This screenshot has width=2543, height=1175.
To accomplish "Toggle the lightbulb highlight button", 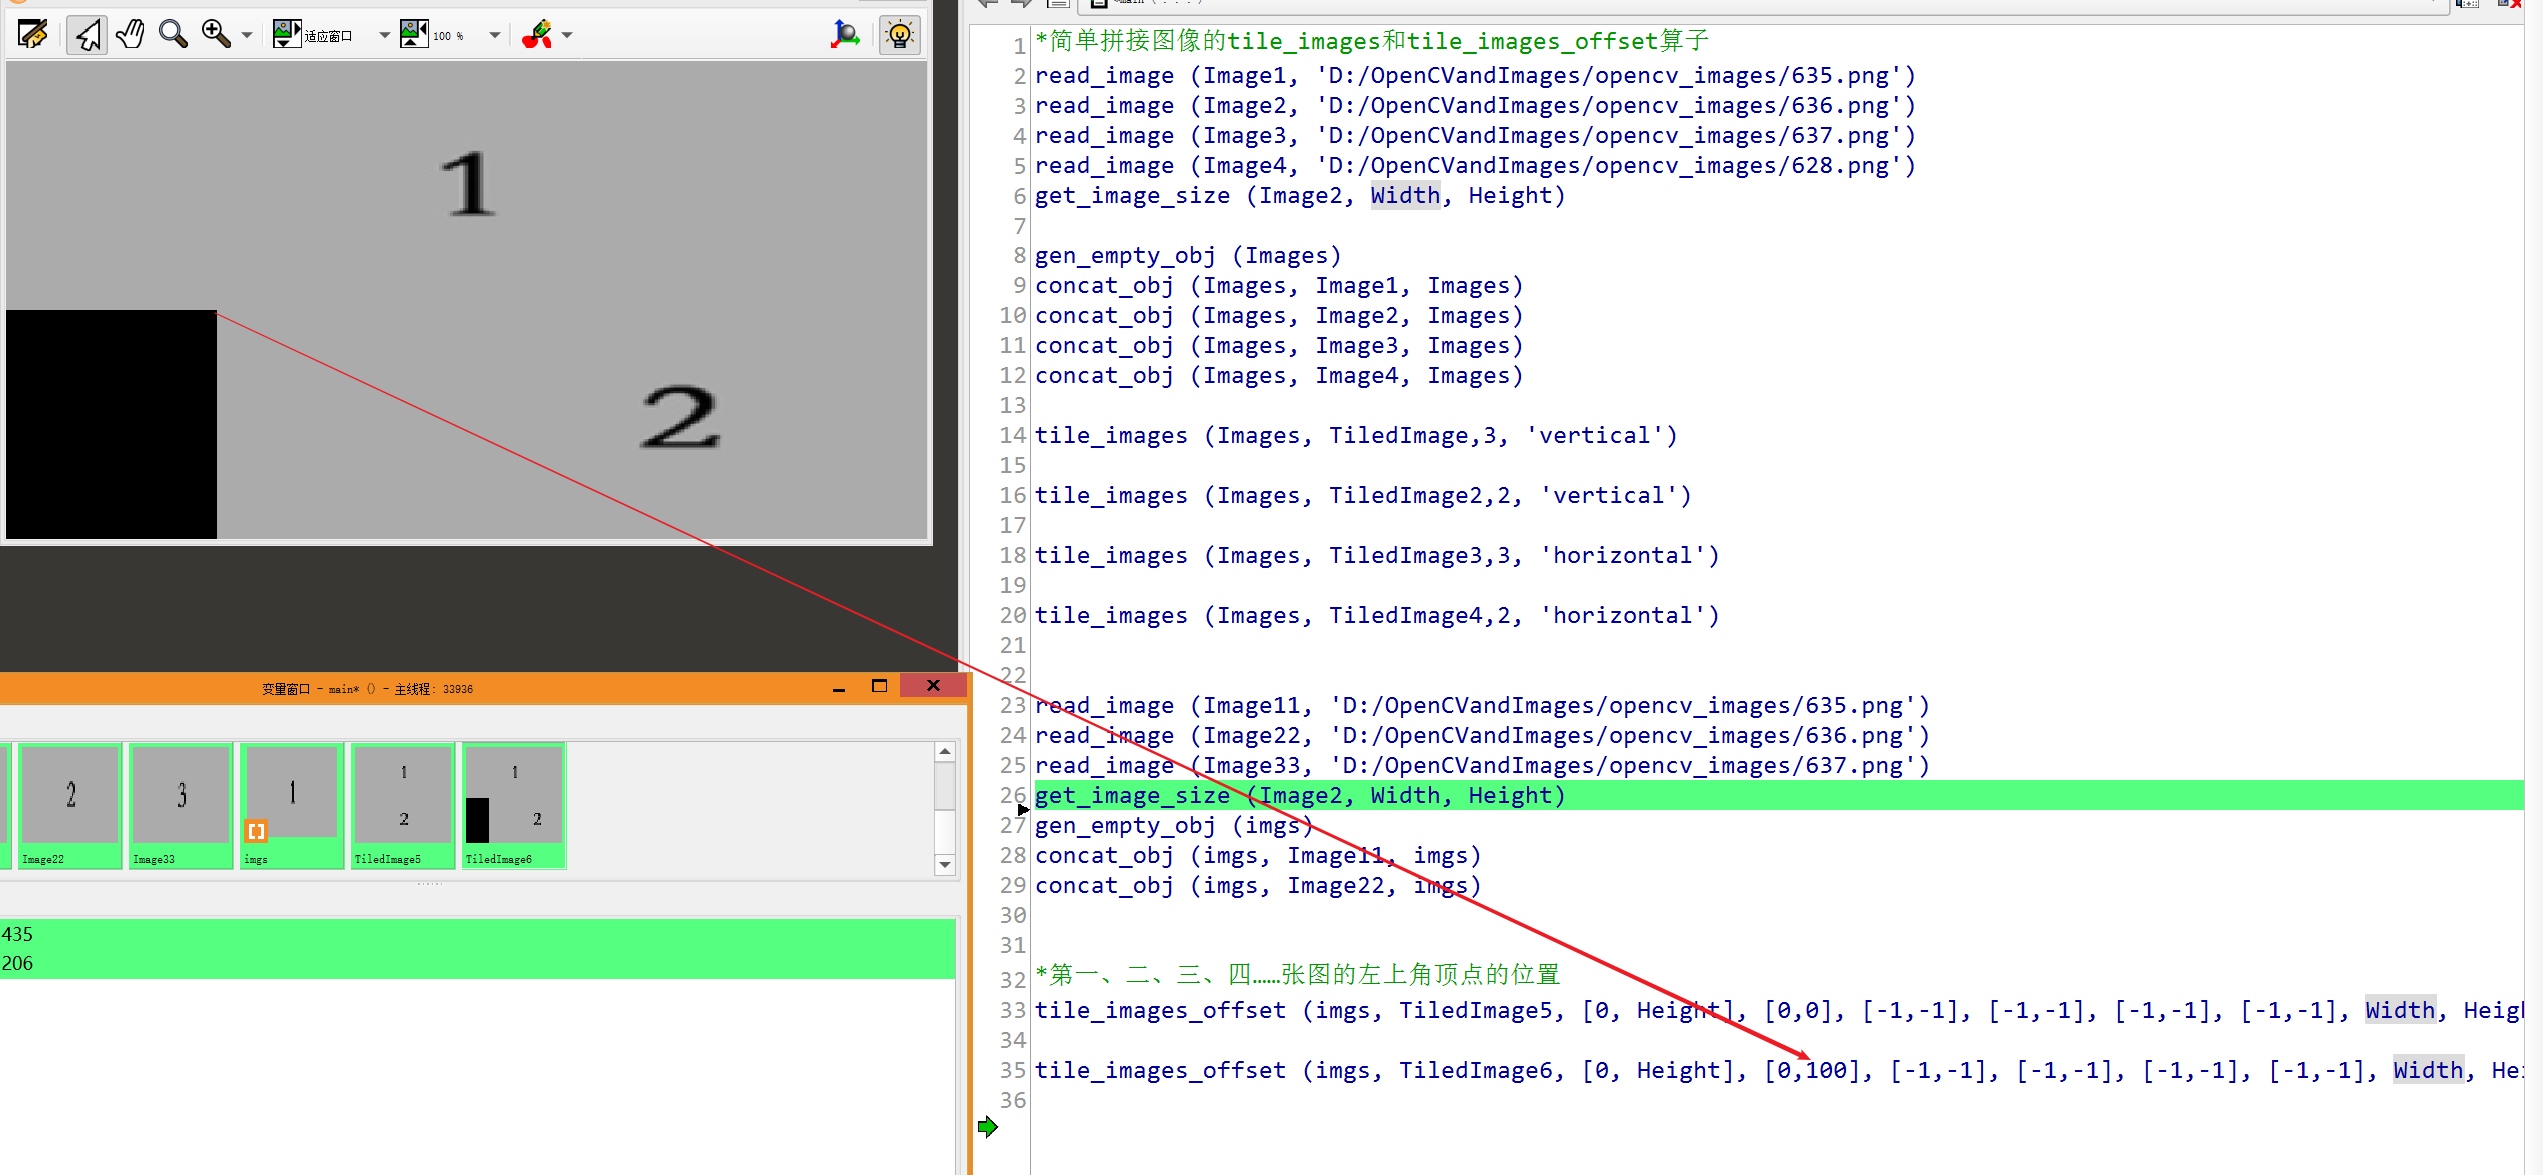I will pyautogui.click(x=899, y=35).
